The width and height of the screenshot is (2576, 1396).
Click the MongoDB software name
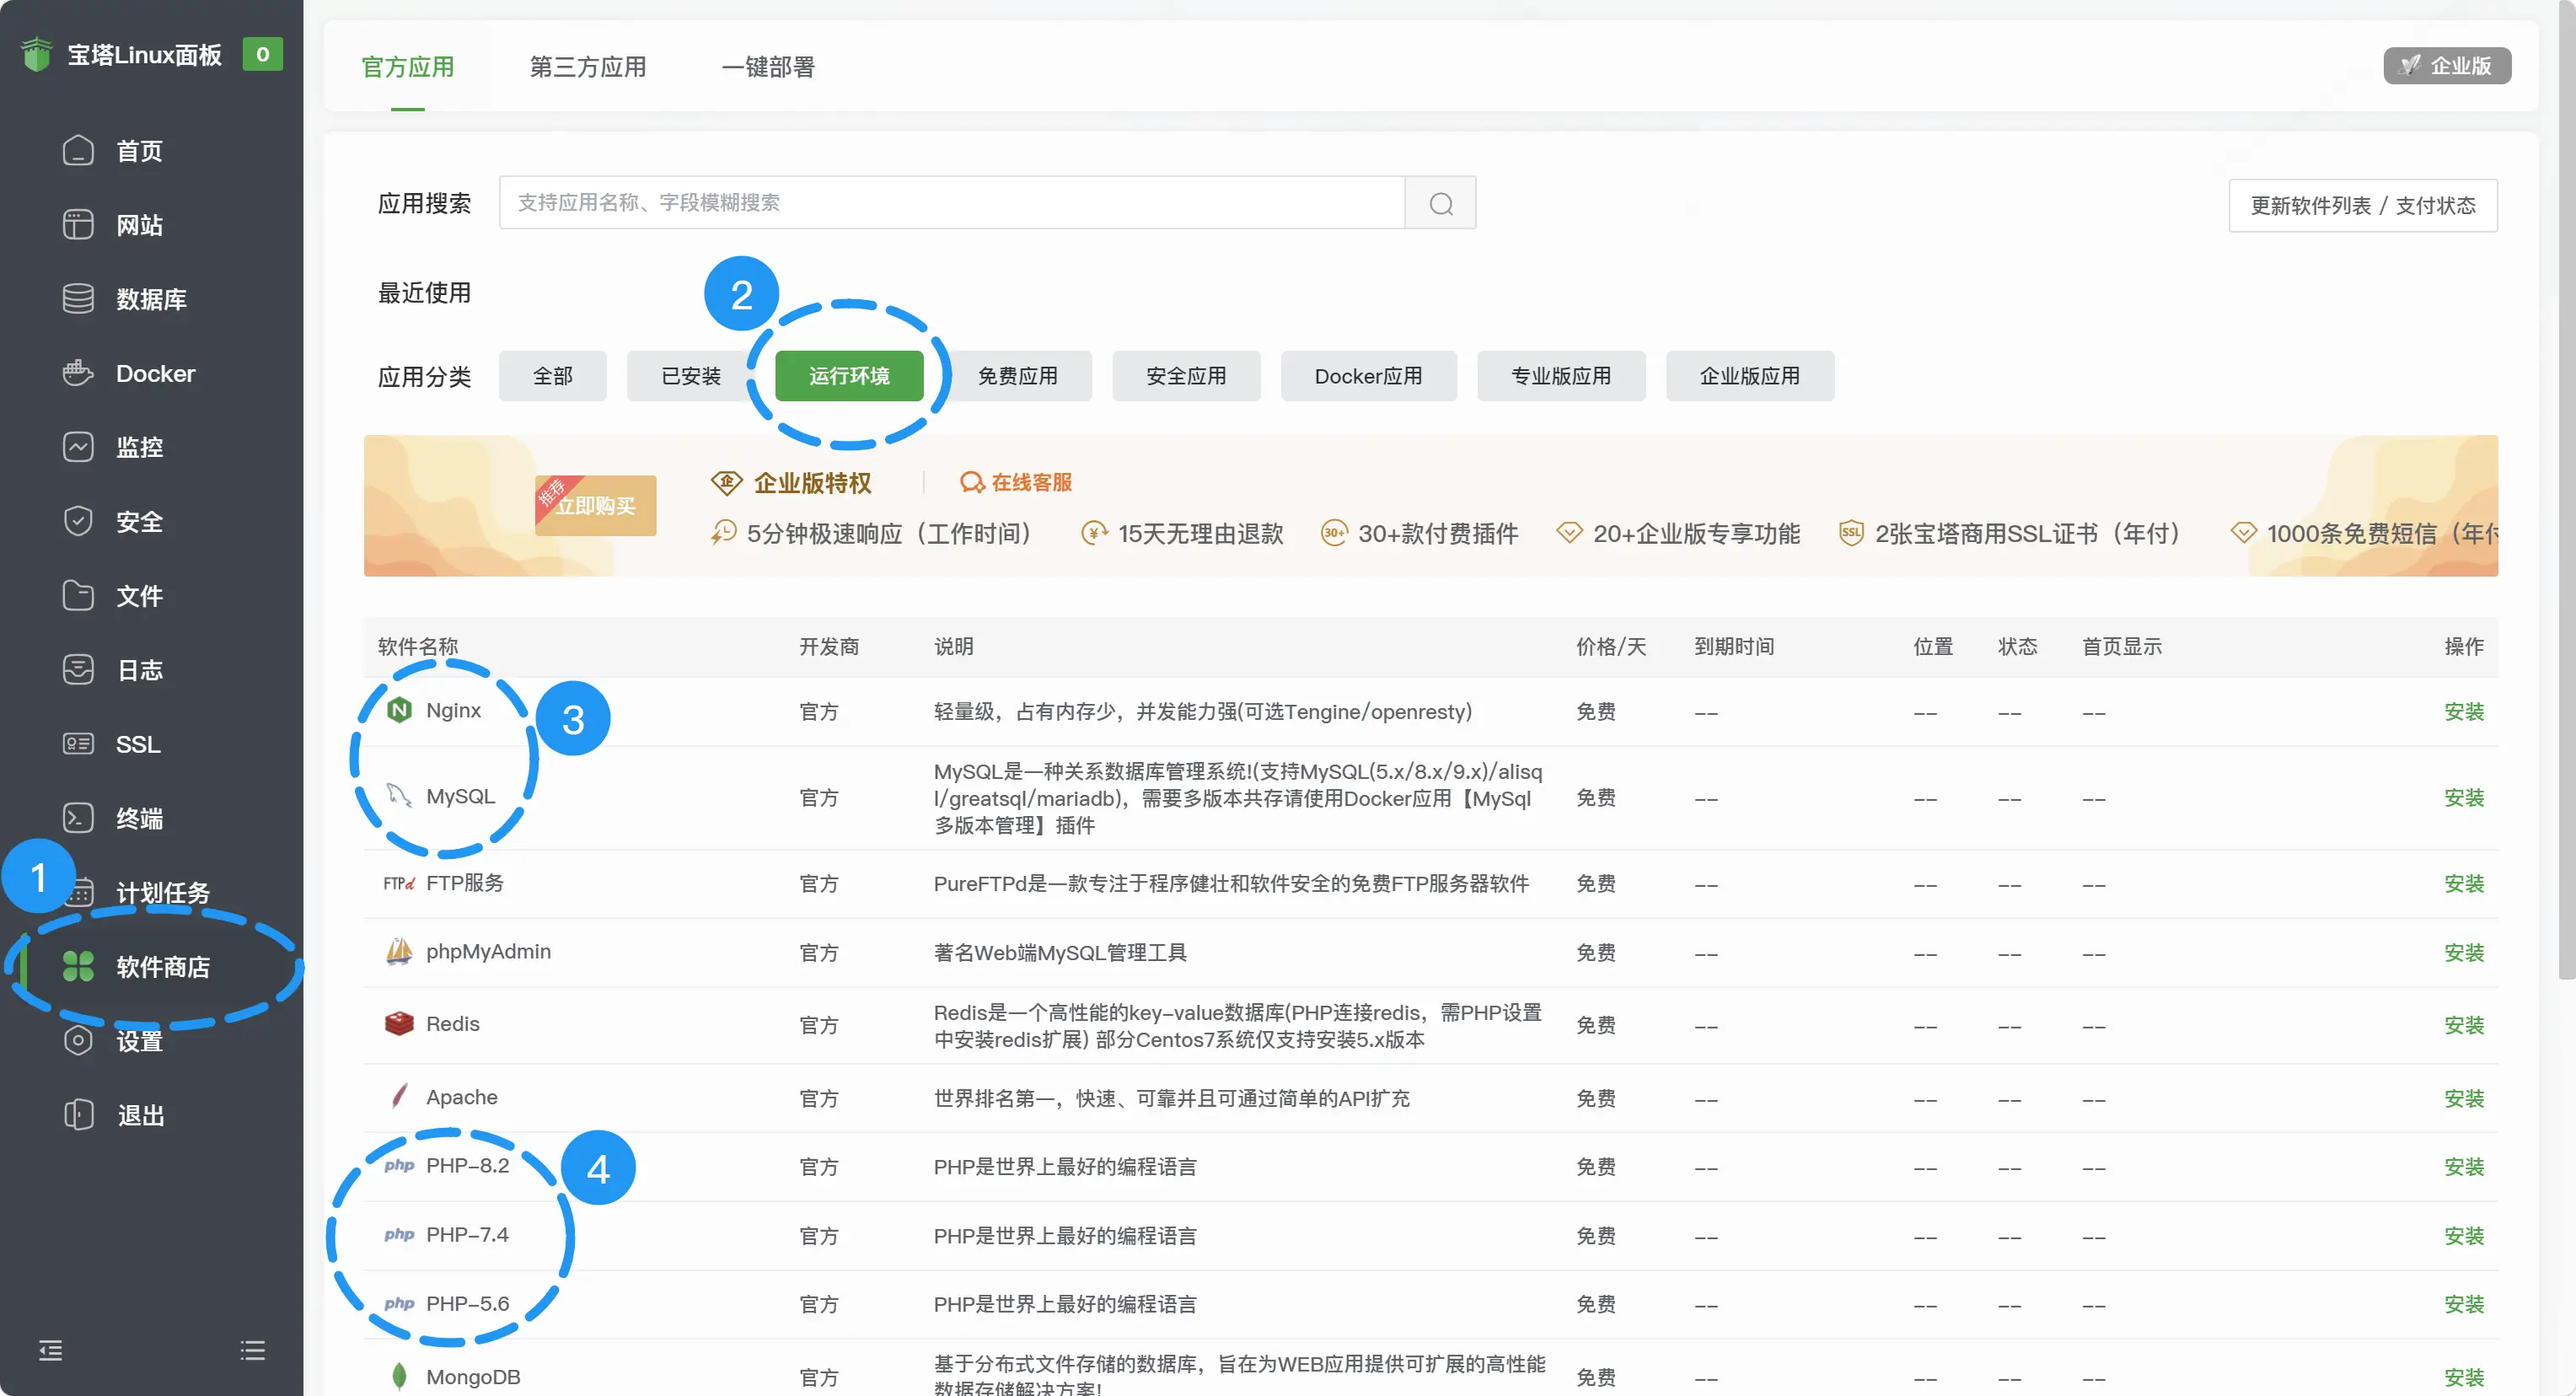(473, 1377)
